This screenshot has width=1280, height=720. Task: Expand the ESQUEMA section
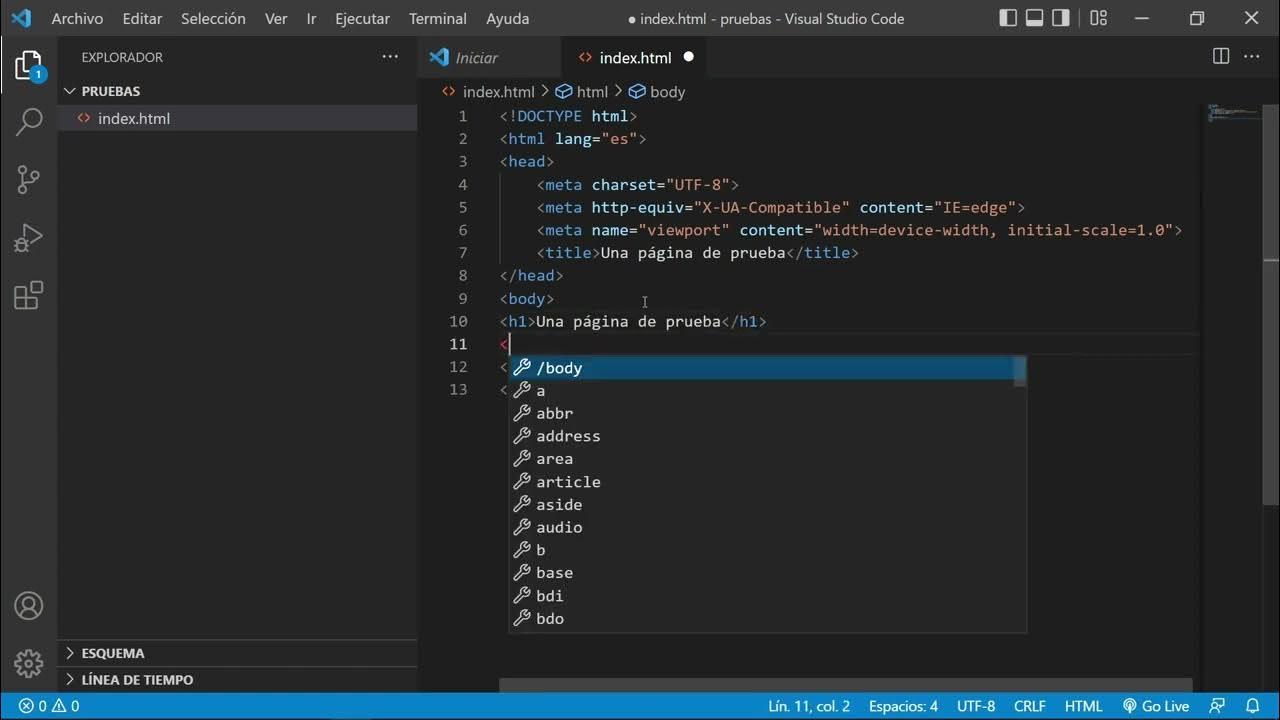pos(110,652)
